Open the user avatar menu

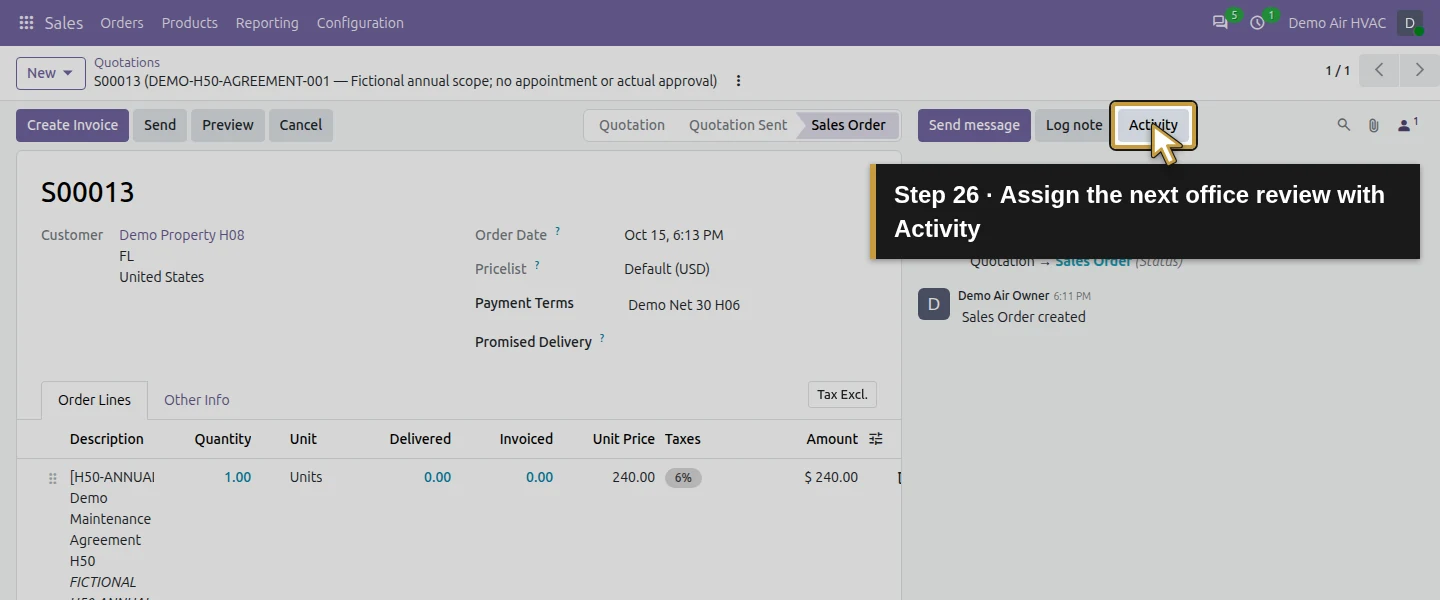pos(1410,23)
